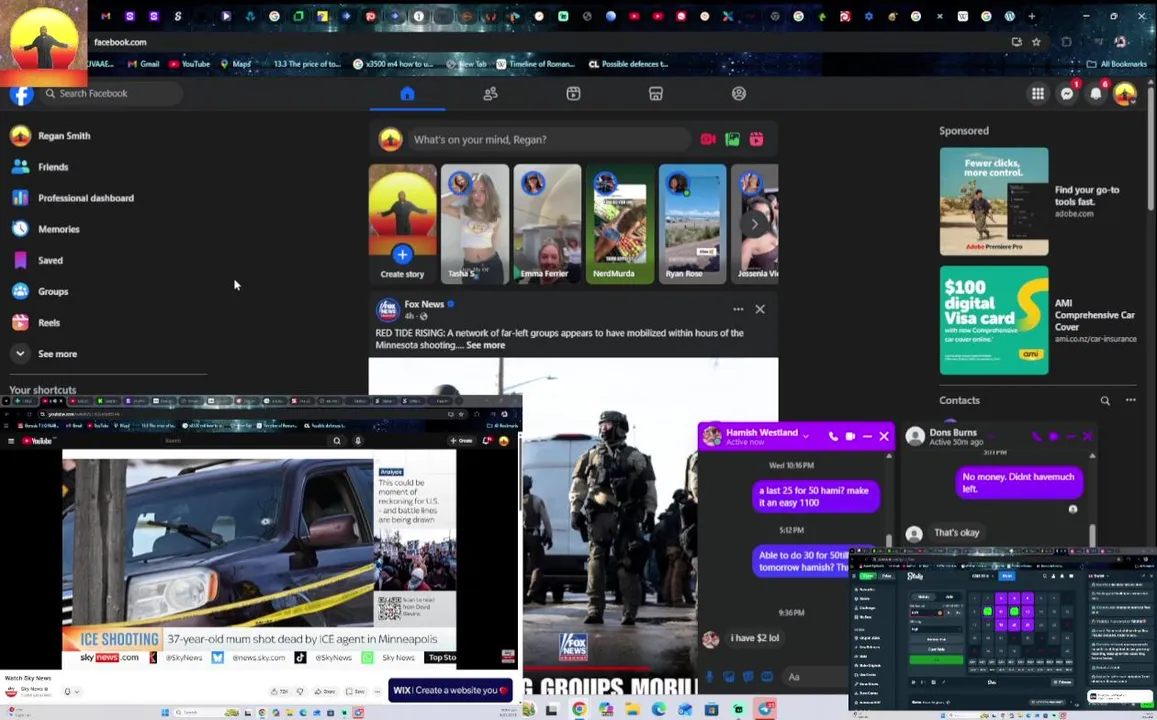Expand the Fox News post via See more
Viewport: 1157px width, 720px height.
click(x=486, y=345)
